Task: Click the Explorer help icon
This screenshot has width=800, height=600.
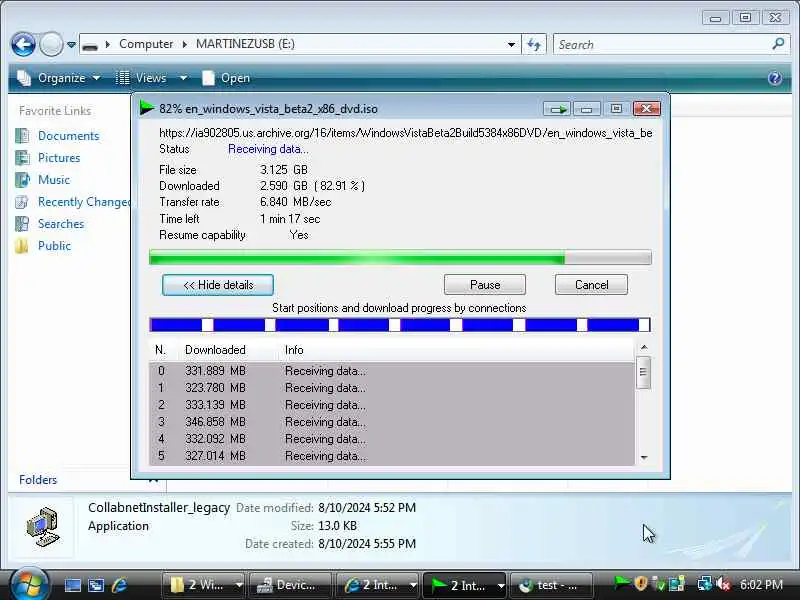Action: [774, 78]
